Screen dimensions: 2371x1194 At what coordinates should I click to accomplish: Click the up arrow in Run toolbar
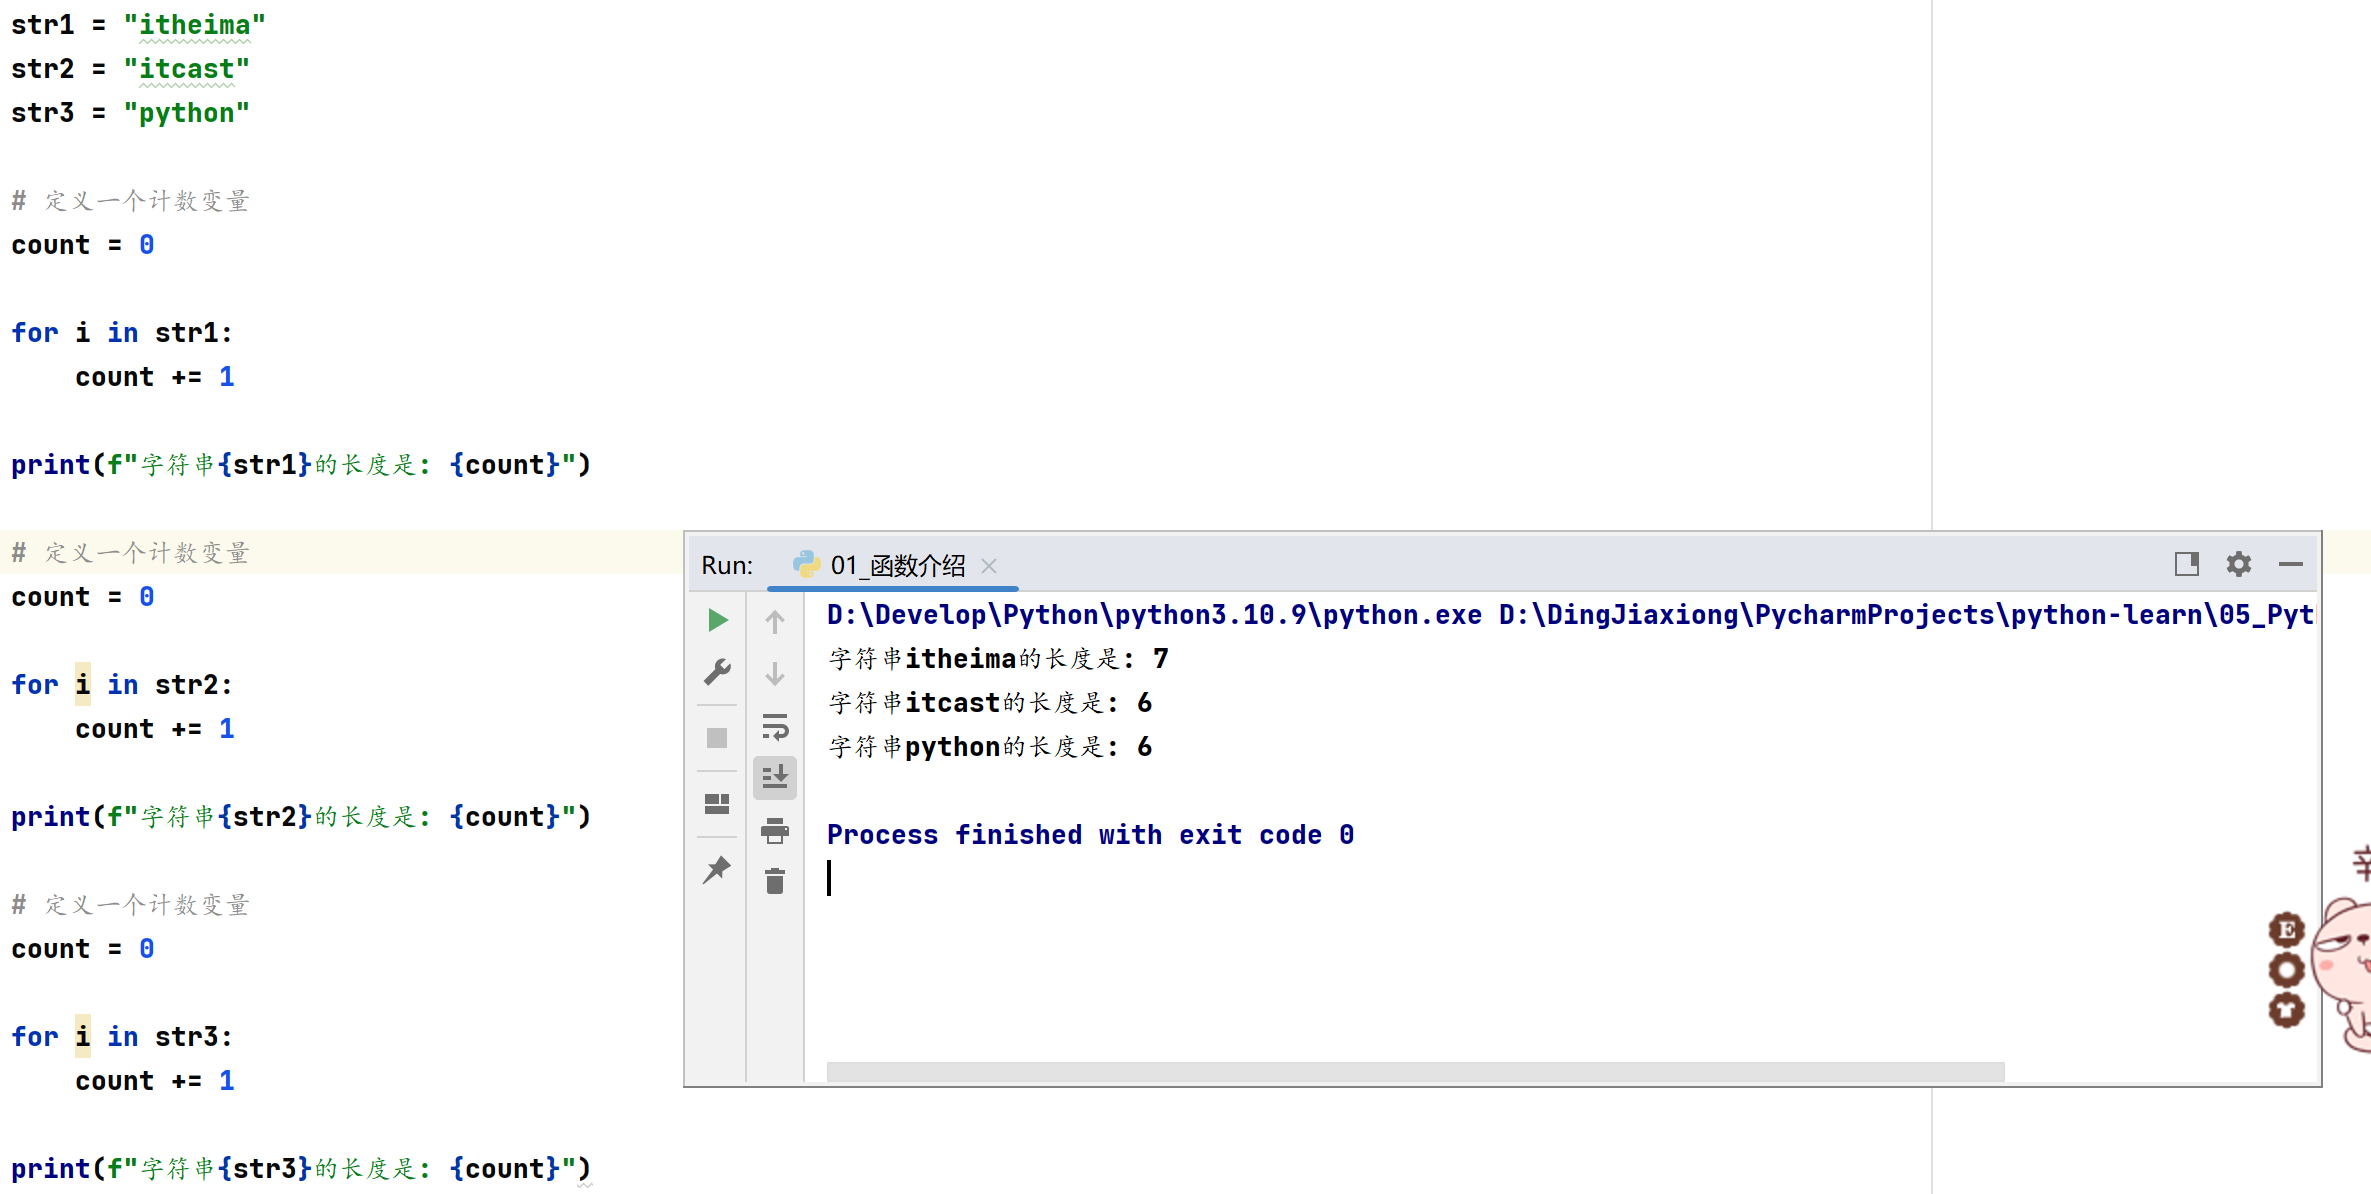pos(775,622)
